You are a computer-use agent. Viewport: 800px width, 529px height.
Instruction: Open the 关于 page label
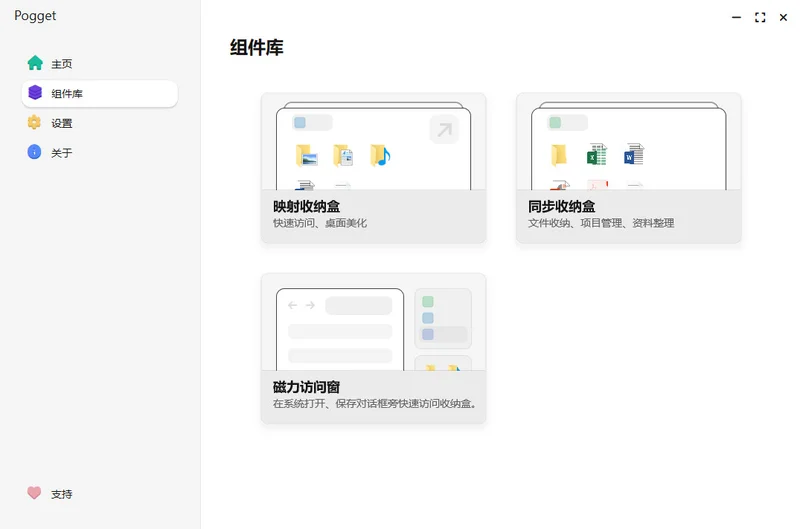point(62,153)
